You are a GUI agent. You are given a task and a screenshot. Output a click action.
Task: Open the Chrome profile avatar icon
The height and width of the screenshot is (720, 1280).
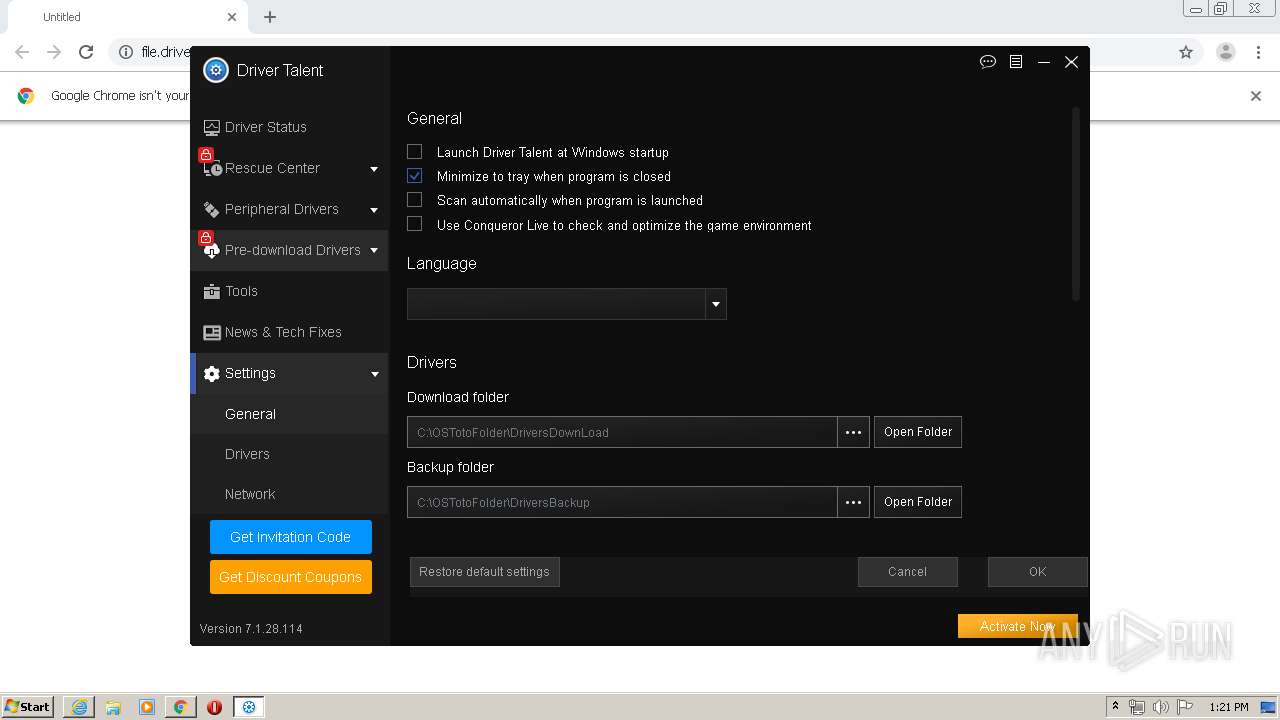tap(1226, 52)
